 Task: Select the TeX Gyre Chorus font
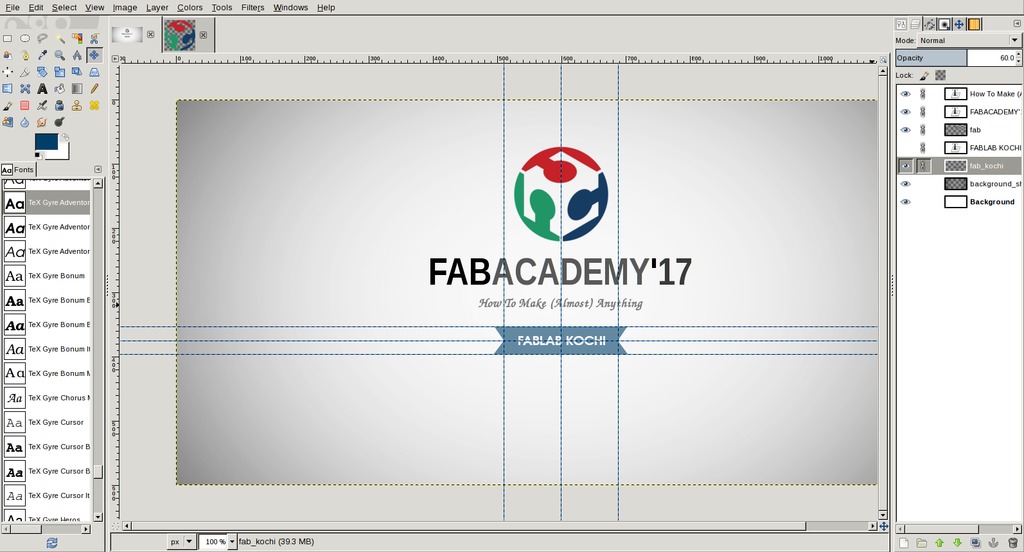[x=47, y=398]
